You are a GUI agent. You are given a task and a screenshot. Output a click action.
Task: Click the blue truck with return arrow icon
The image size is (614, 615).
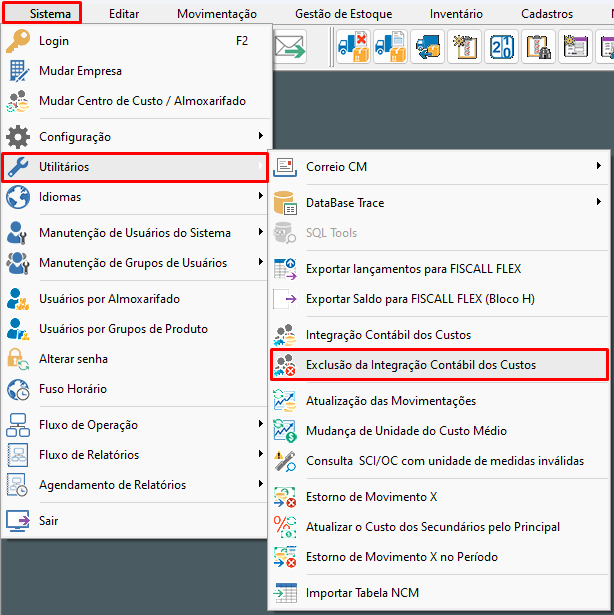427,47
